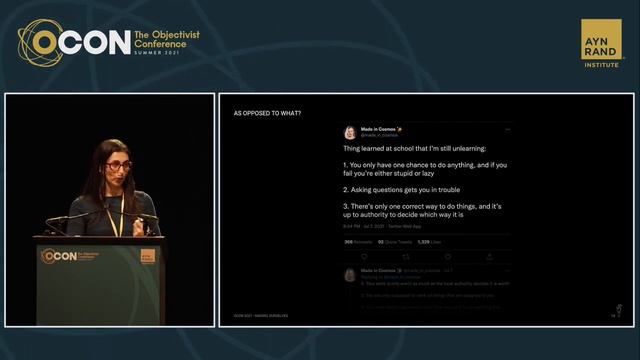Image resolution: width=640 pixels, height=360 pixels.
Task: Click the author display name at the top of the main tweet
Action: point(381,129)
